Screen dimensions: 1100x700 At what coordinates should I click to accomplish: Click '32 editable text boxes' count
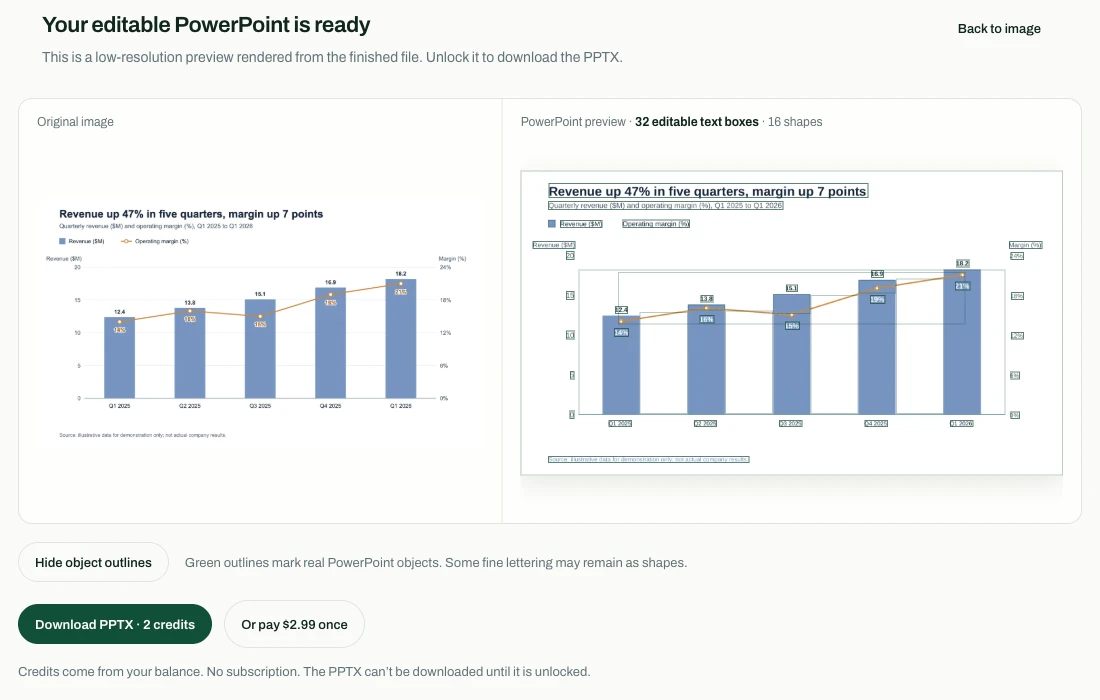(x=697, y=122)
